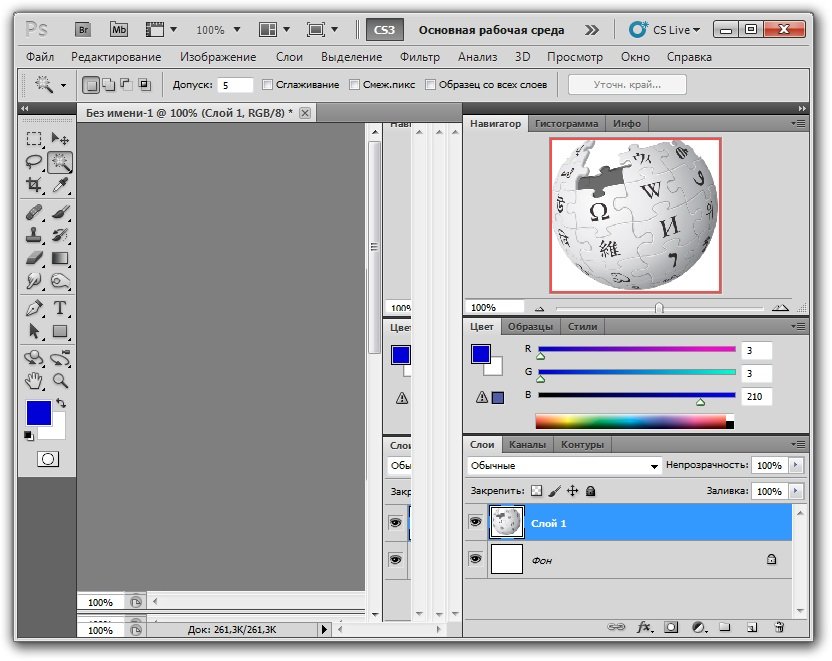Screen dimensions: 832x661
Task: Click the Основная рабочая среда workspace button
Action: (x=491, y=30)
